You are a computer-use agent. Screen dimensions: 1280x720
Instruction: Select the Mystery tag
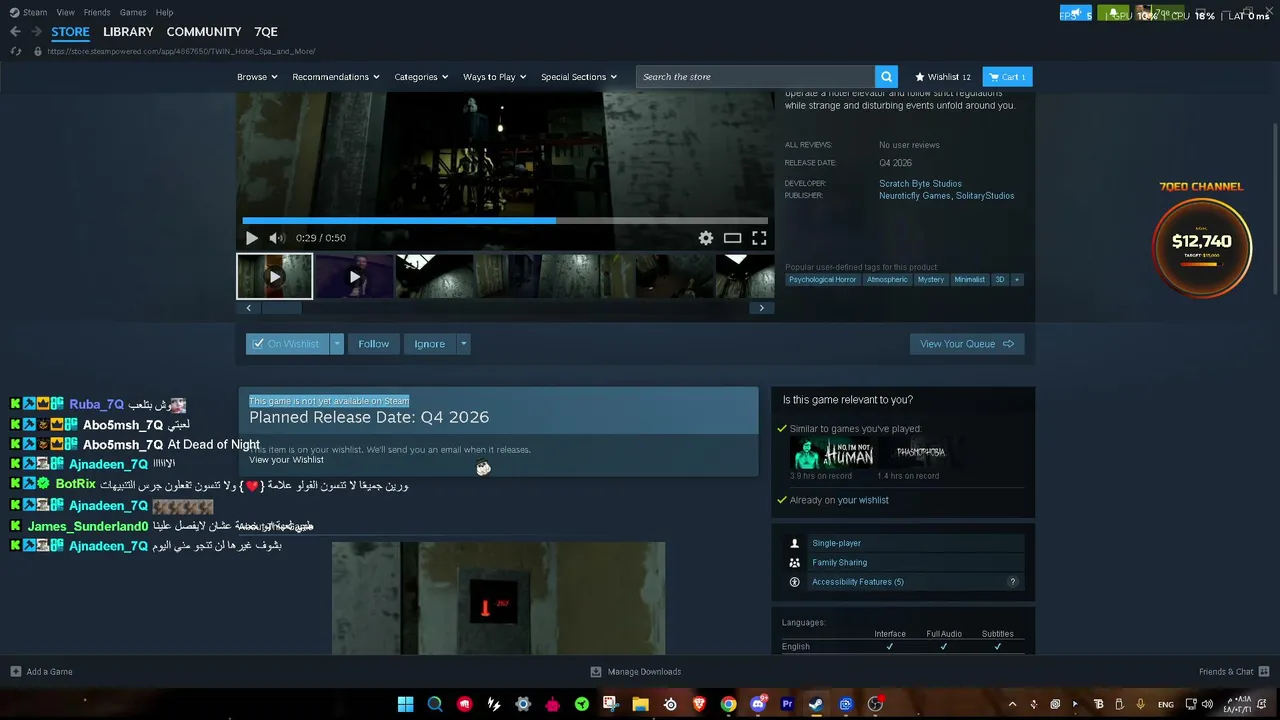(x=931, y=280)
